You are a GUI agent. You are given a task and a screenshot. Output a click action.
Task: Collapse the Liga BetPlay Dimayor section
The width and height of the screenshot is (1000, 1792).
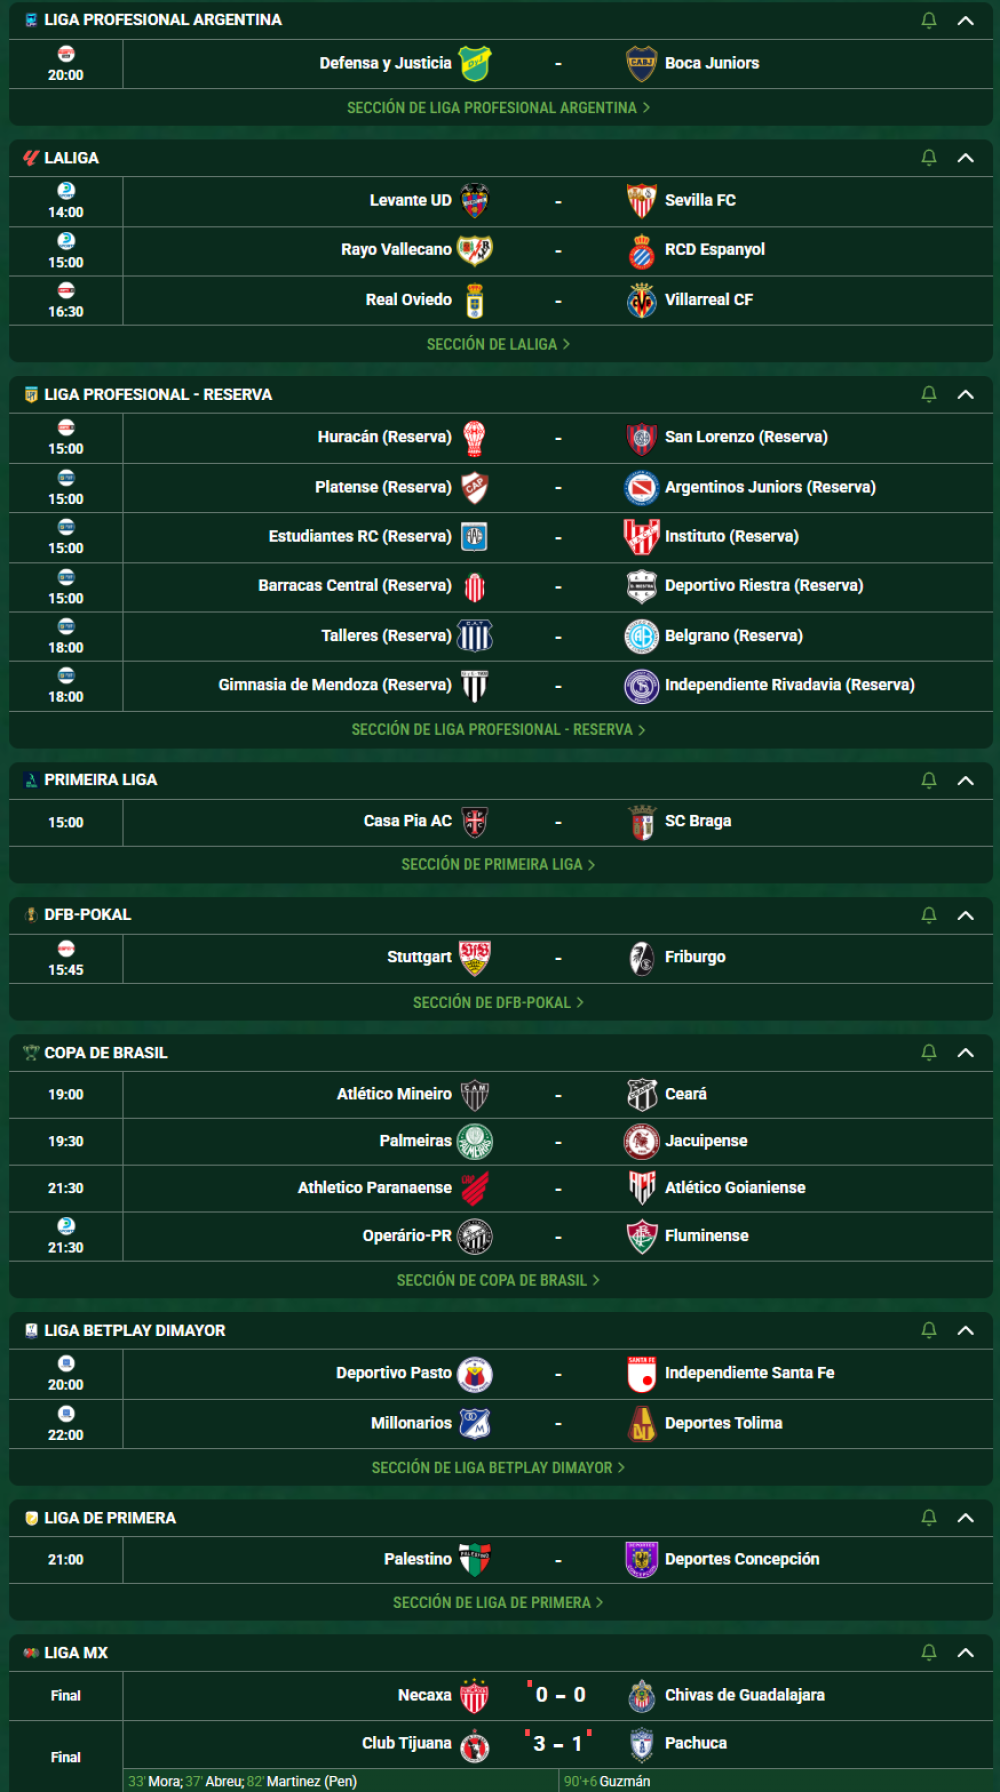point(966,1330)
